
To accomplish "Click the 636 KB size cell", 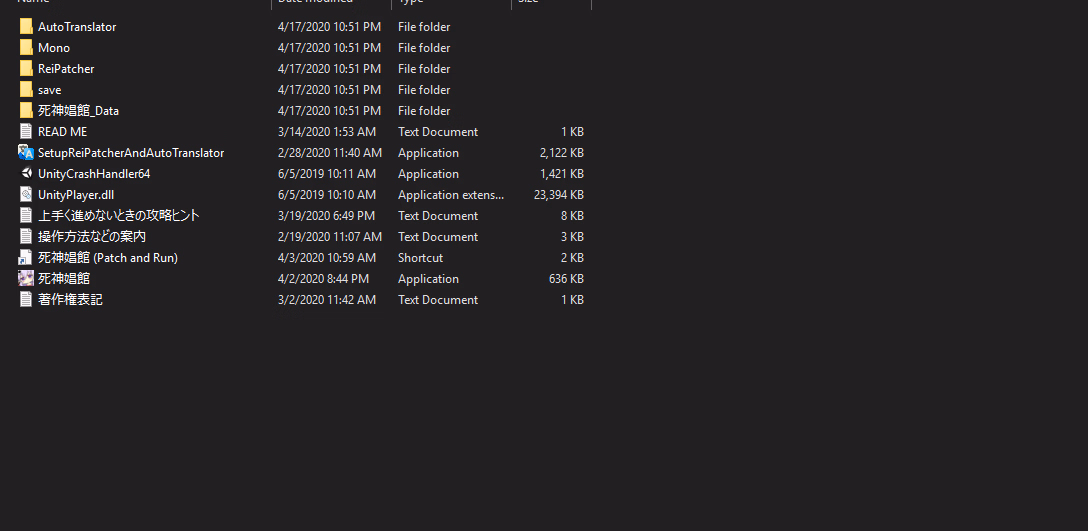I will point(566,278).
